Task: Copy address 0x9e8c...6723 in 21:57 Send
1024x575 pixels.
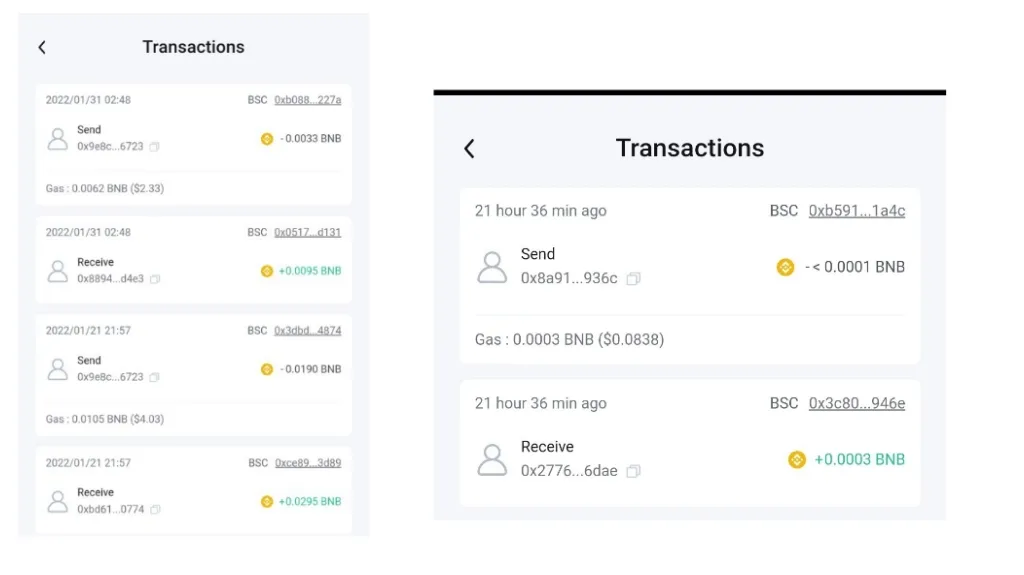Action: pyautogui.click(x=154, y=377)
